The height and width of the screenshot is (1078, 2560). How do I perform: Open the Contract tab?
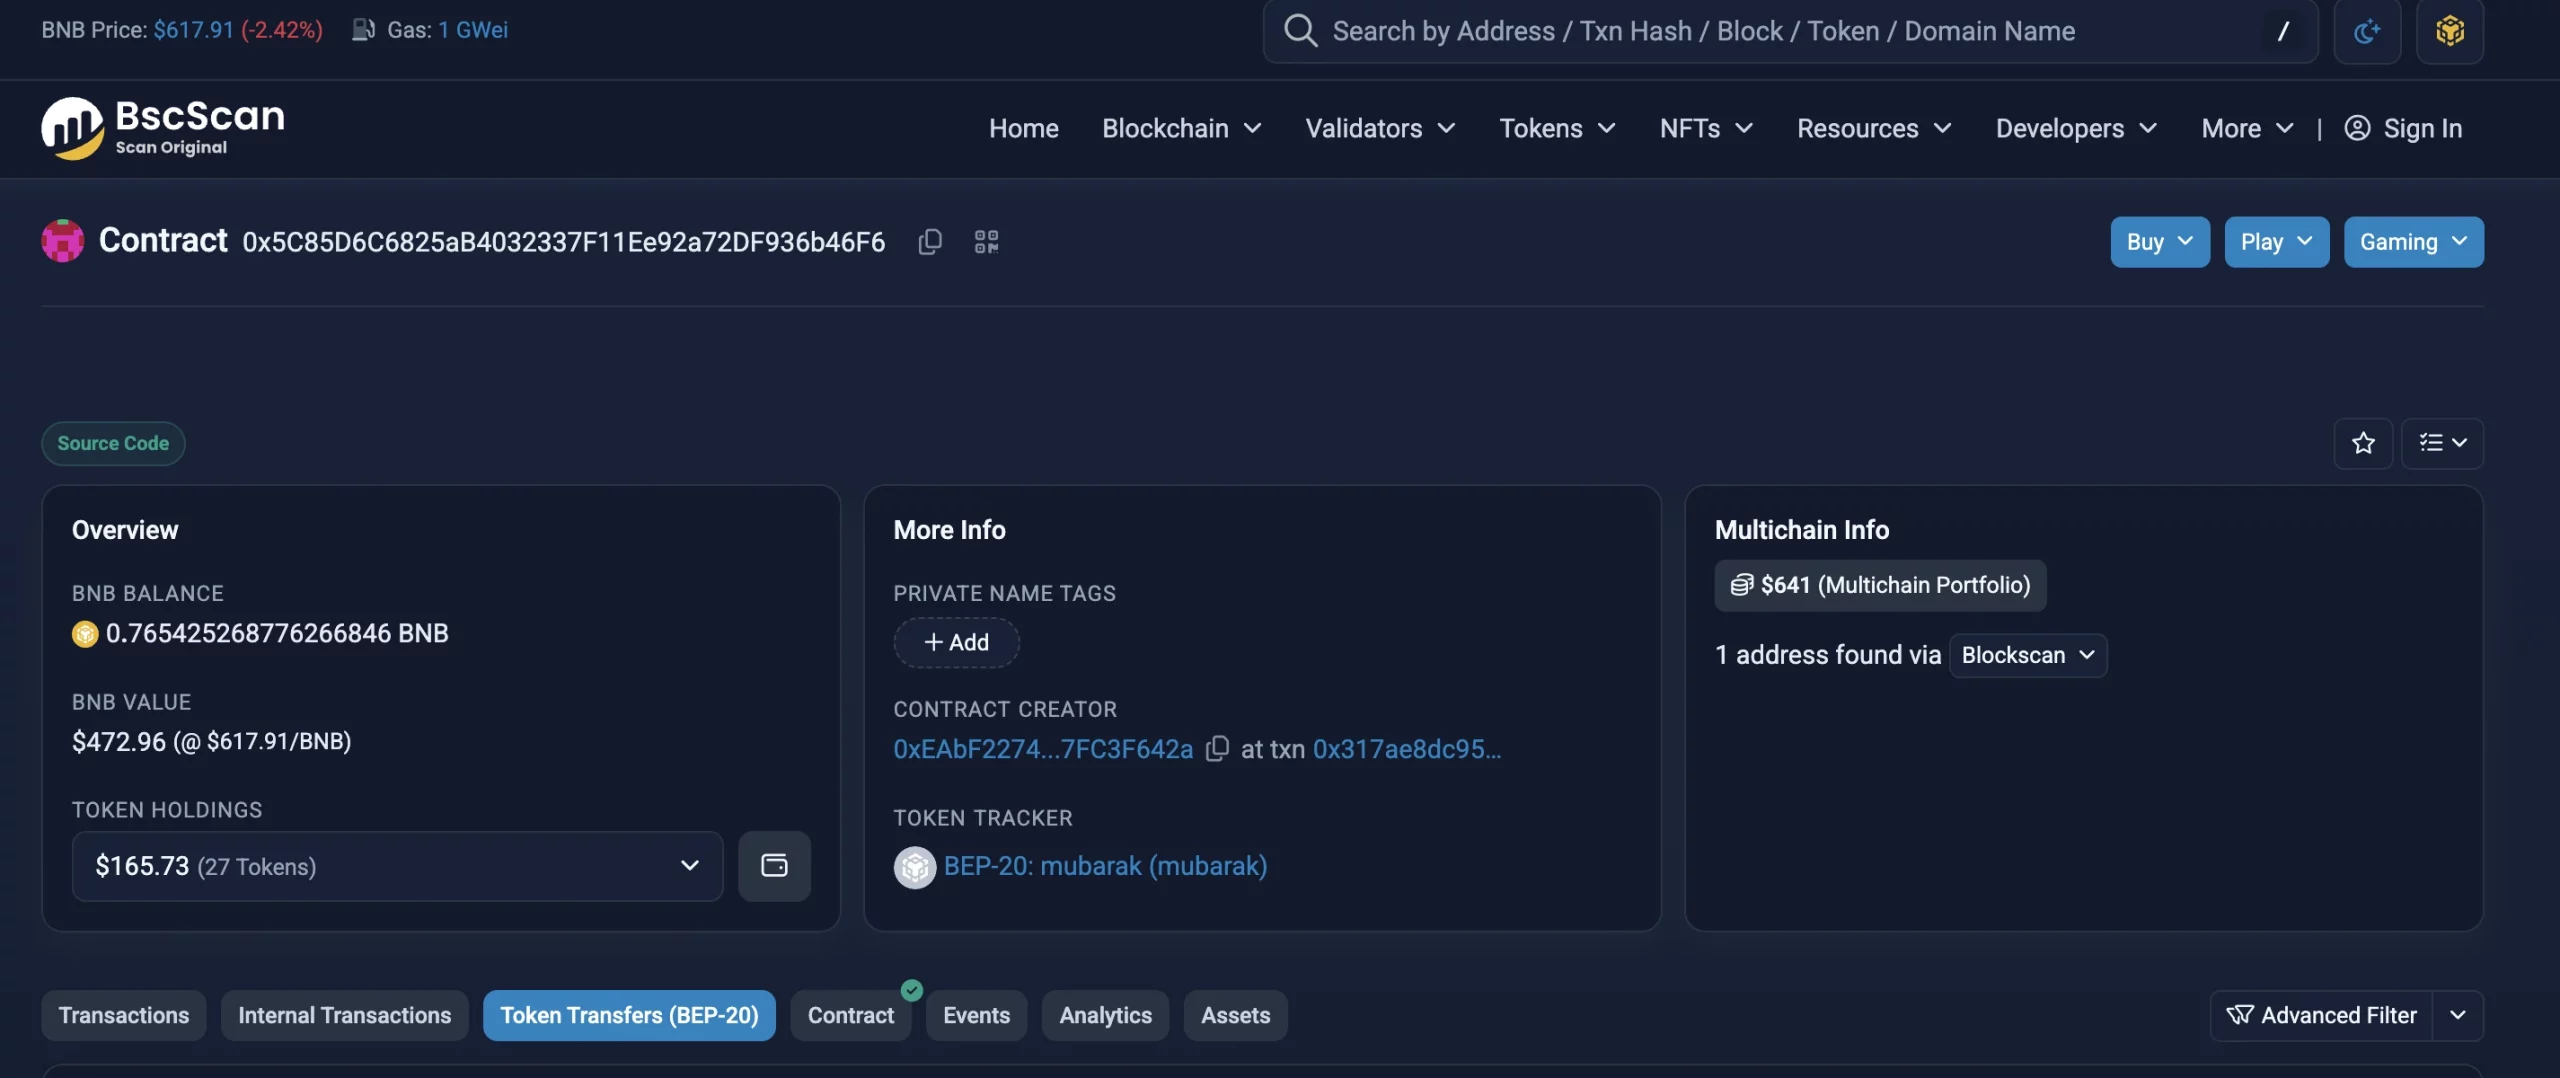pos(851,1015)
